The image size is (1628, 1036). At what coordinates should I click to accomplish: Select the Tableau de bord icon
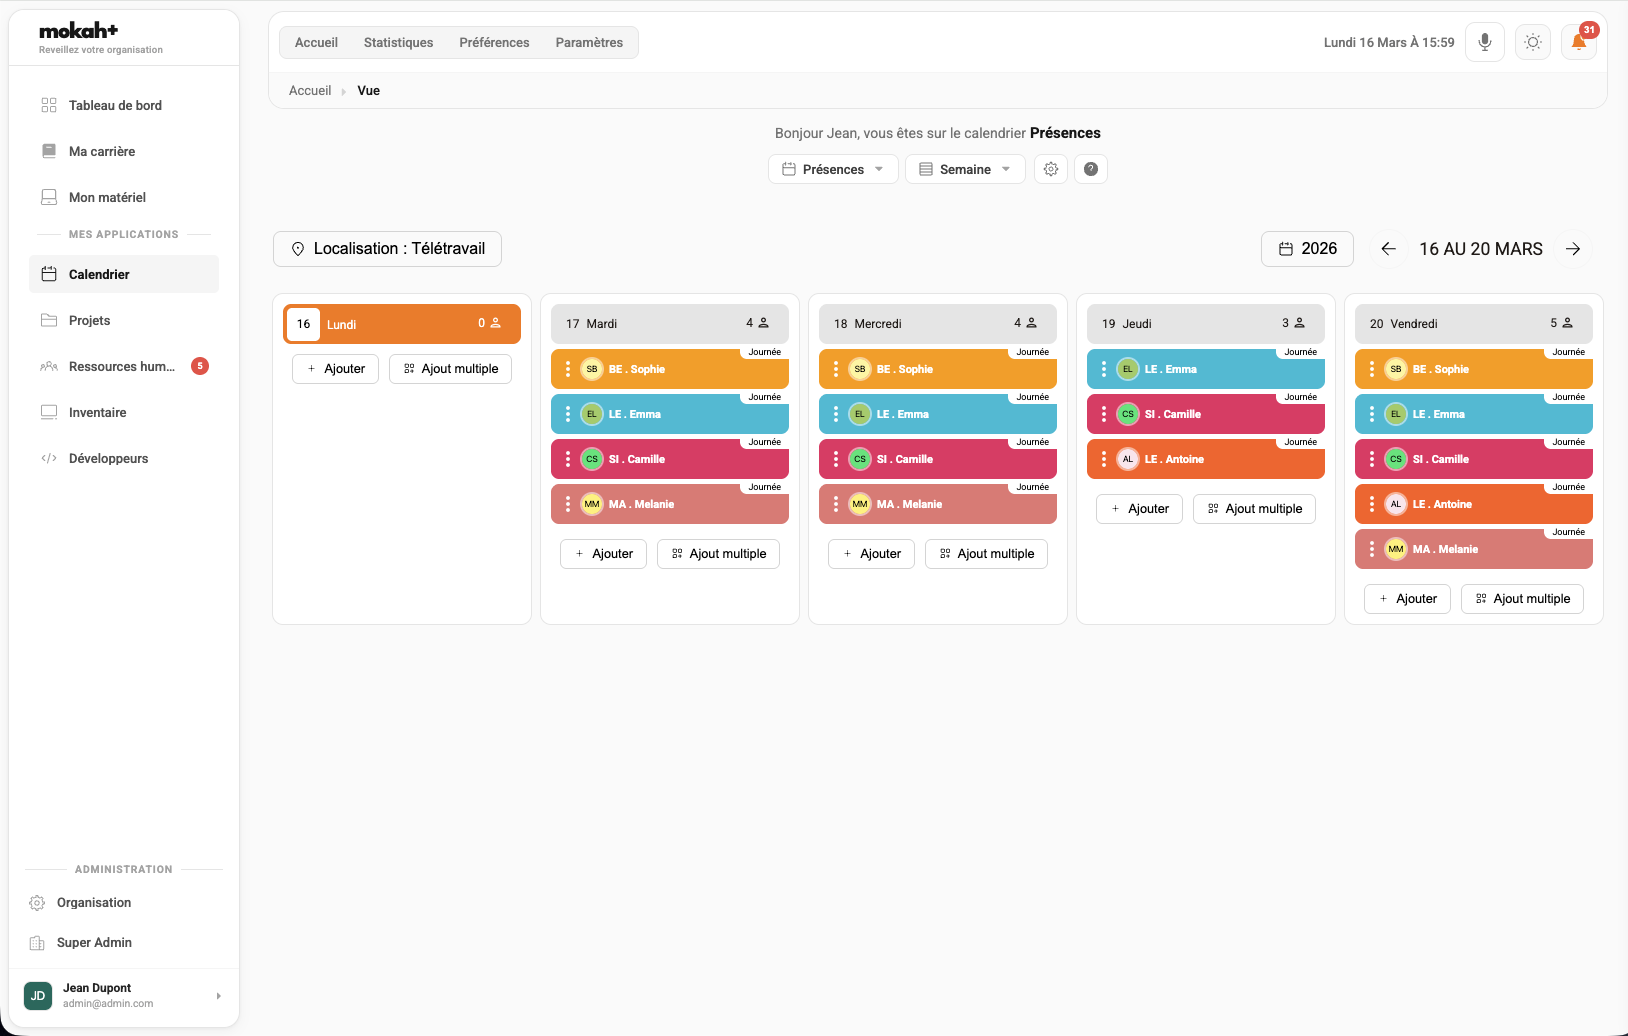tap(49, 104)
